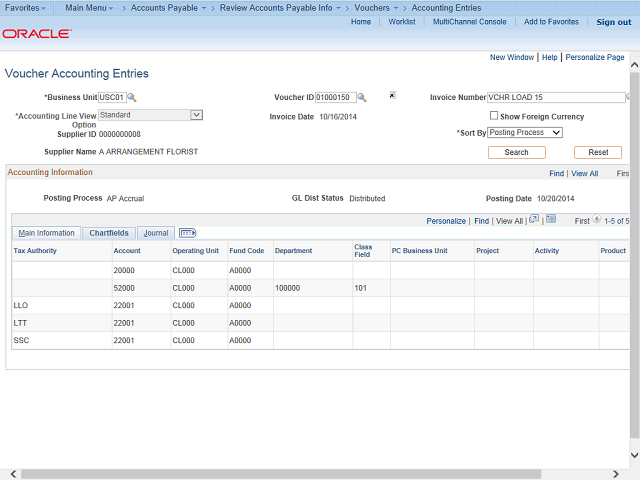
Task: Click the grid Zoom popup icon
Action: [534, 219]
